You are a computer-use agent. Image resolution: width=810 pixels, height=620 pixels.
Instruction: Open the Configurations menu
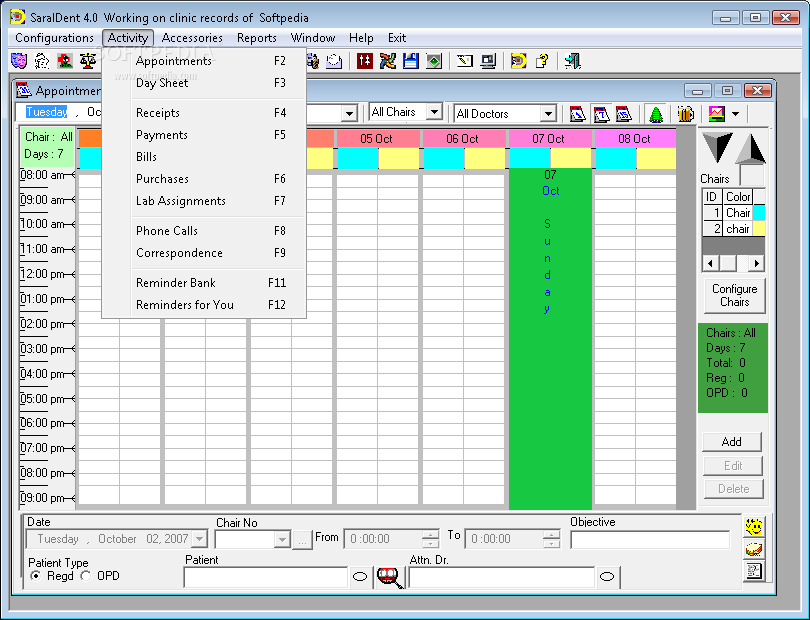tap(54, 38)
